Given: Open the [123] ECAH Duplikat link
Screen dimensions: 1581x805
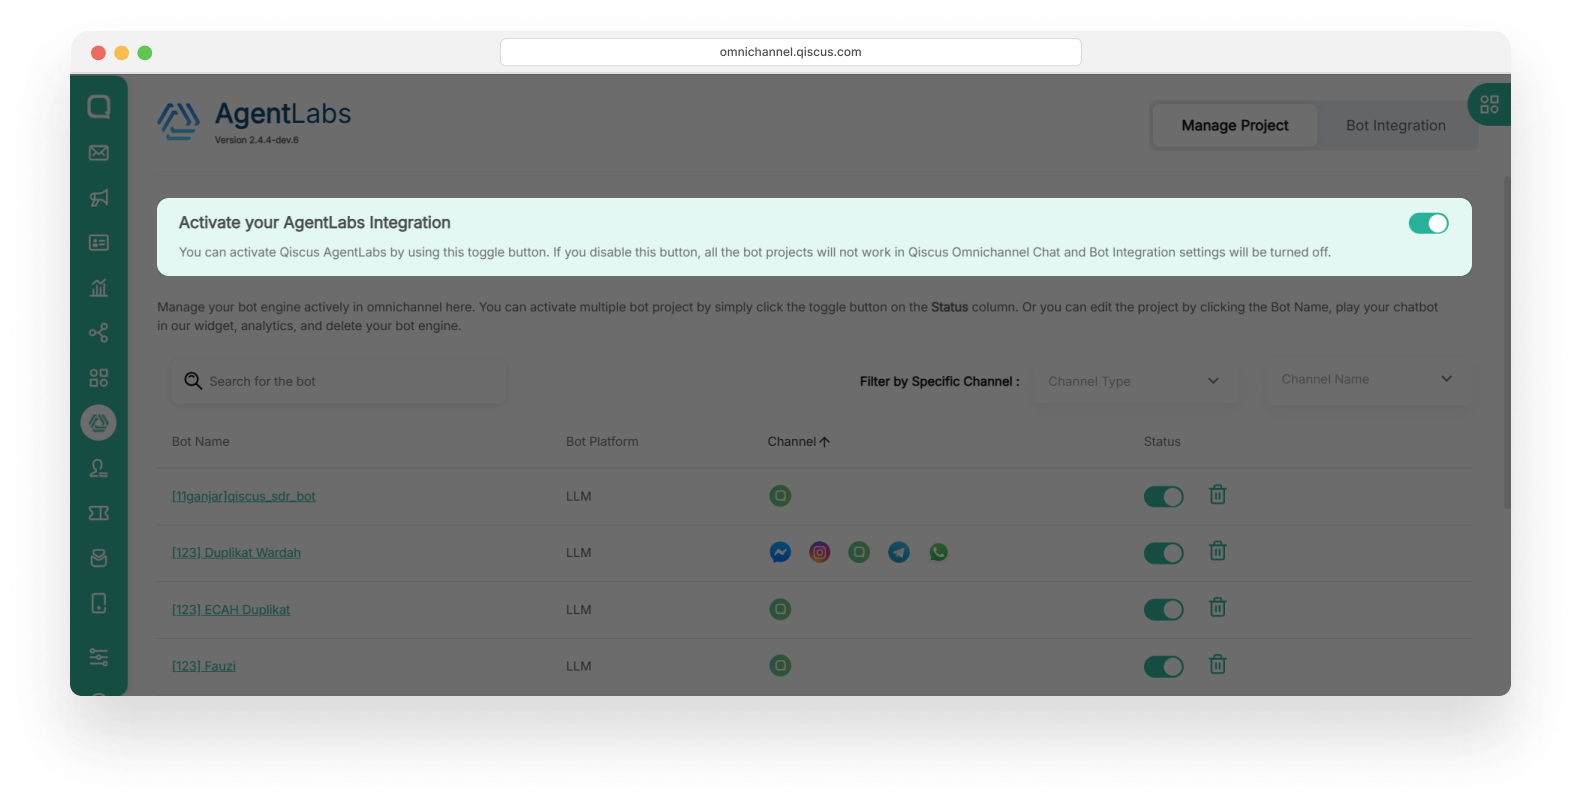Looking at the screenshot, I should tap(231, 610).
